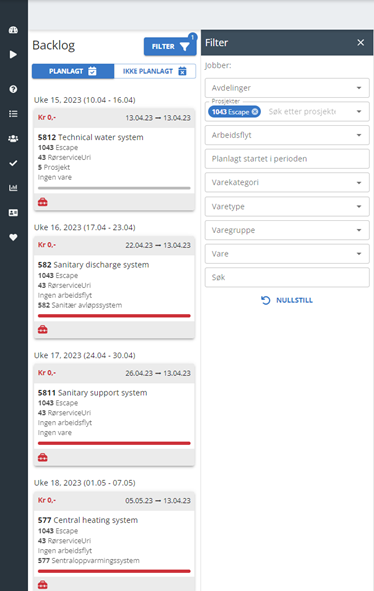The width and height of the screenshot is (374, 591).
Task: Switch to the IKKE PLANLAGT tab
Action: 155,71
